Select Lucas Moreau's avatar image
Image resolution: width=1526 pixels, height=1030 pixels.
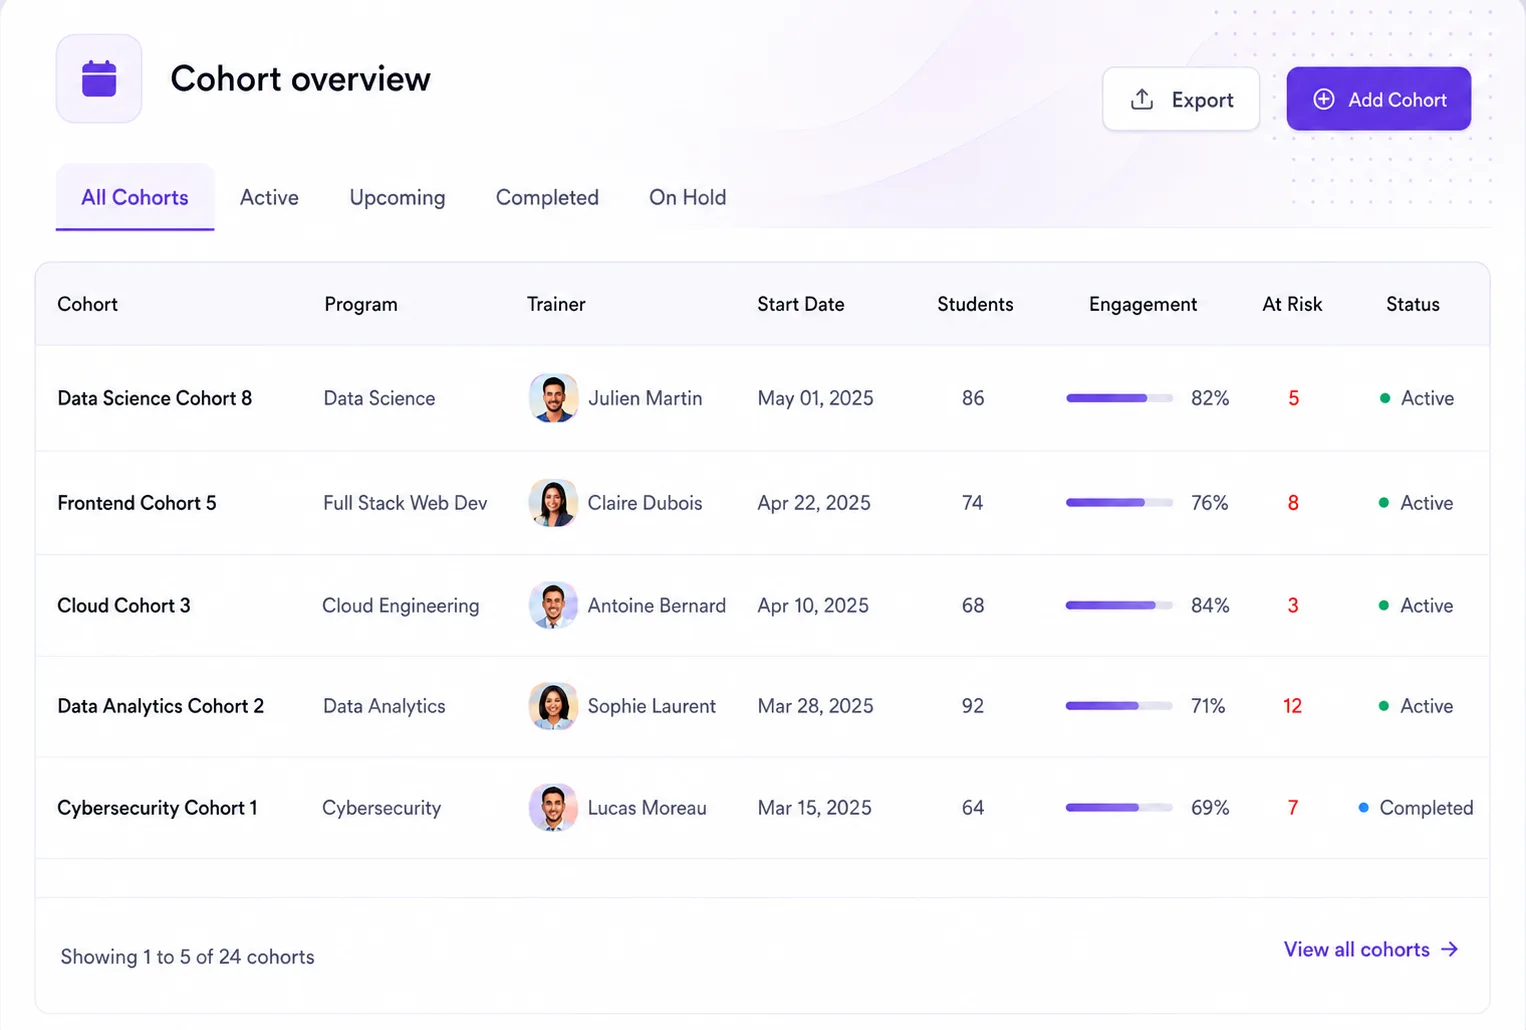point(553,808)
